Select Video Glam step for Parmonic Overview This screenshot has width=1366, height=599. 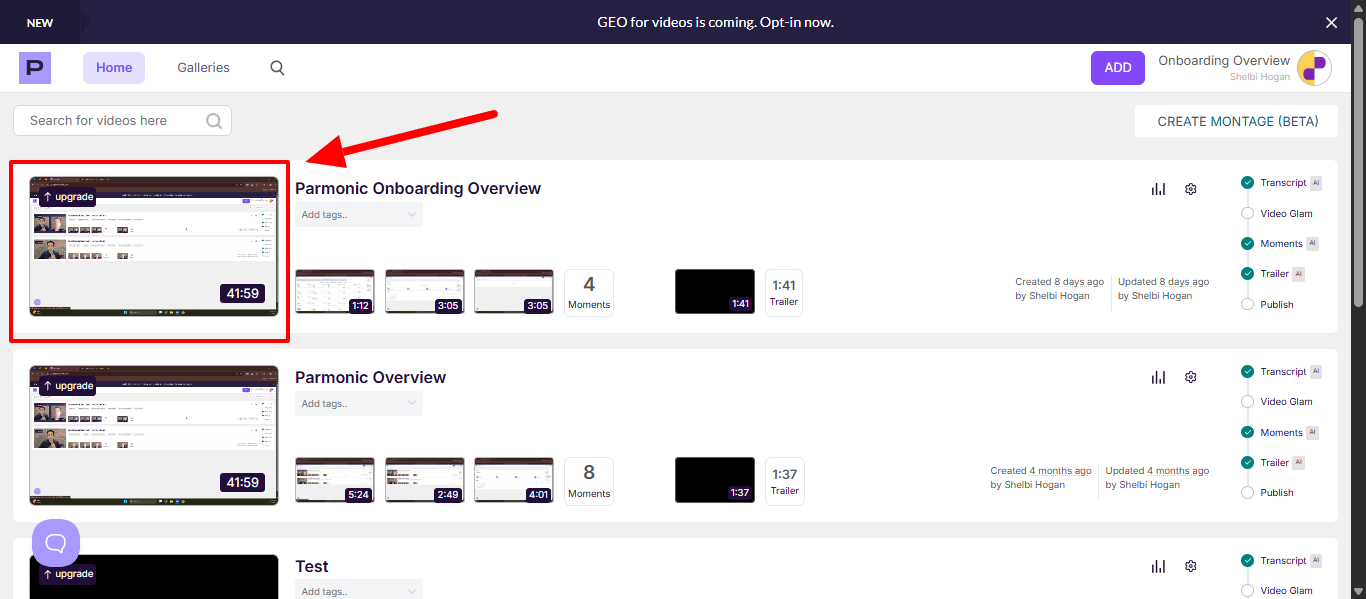click(1276, 402)
